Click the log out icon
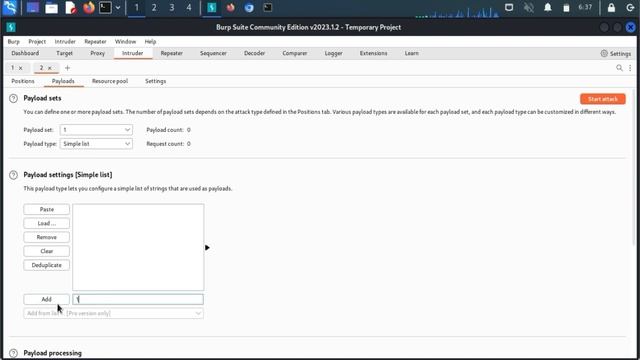Screen dimensions: 640x360 (630, 7)
